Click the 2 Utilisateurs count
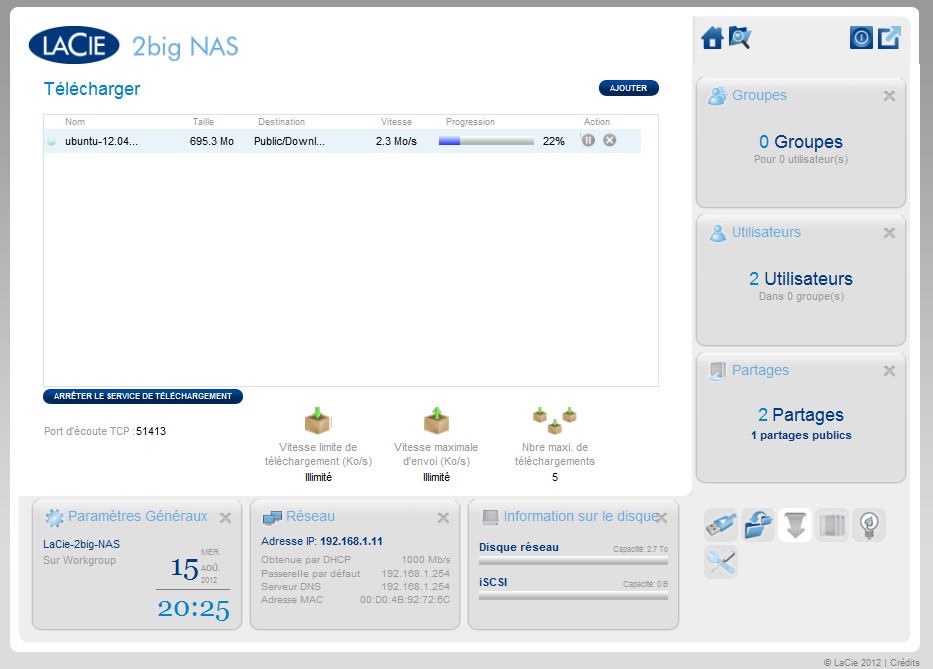This screenshot has height=669, width=933. pos(801,279)
